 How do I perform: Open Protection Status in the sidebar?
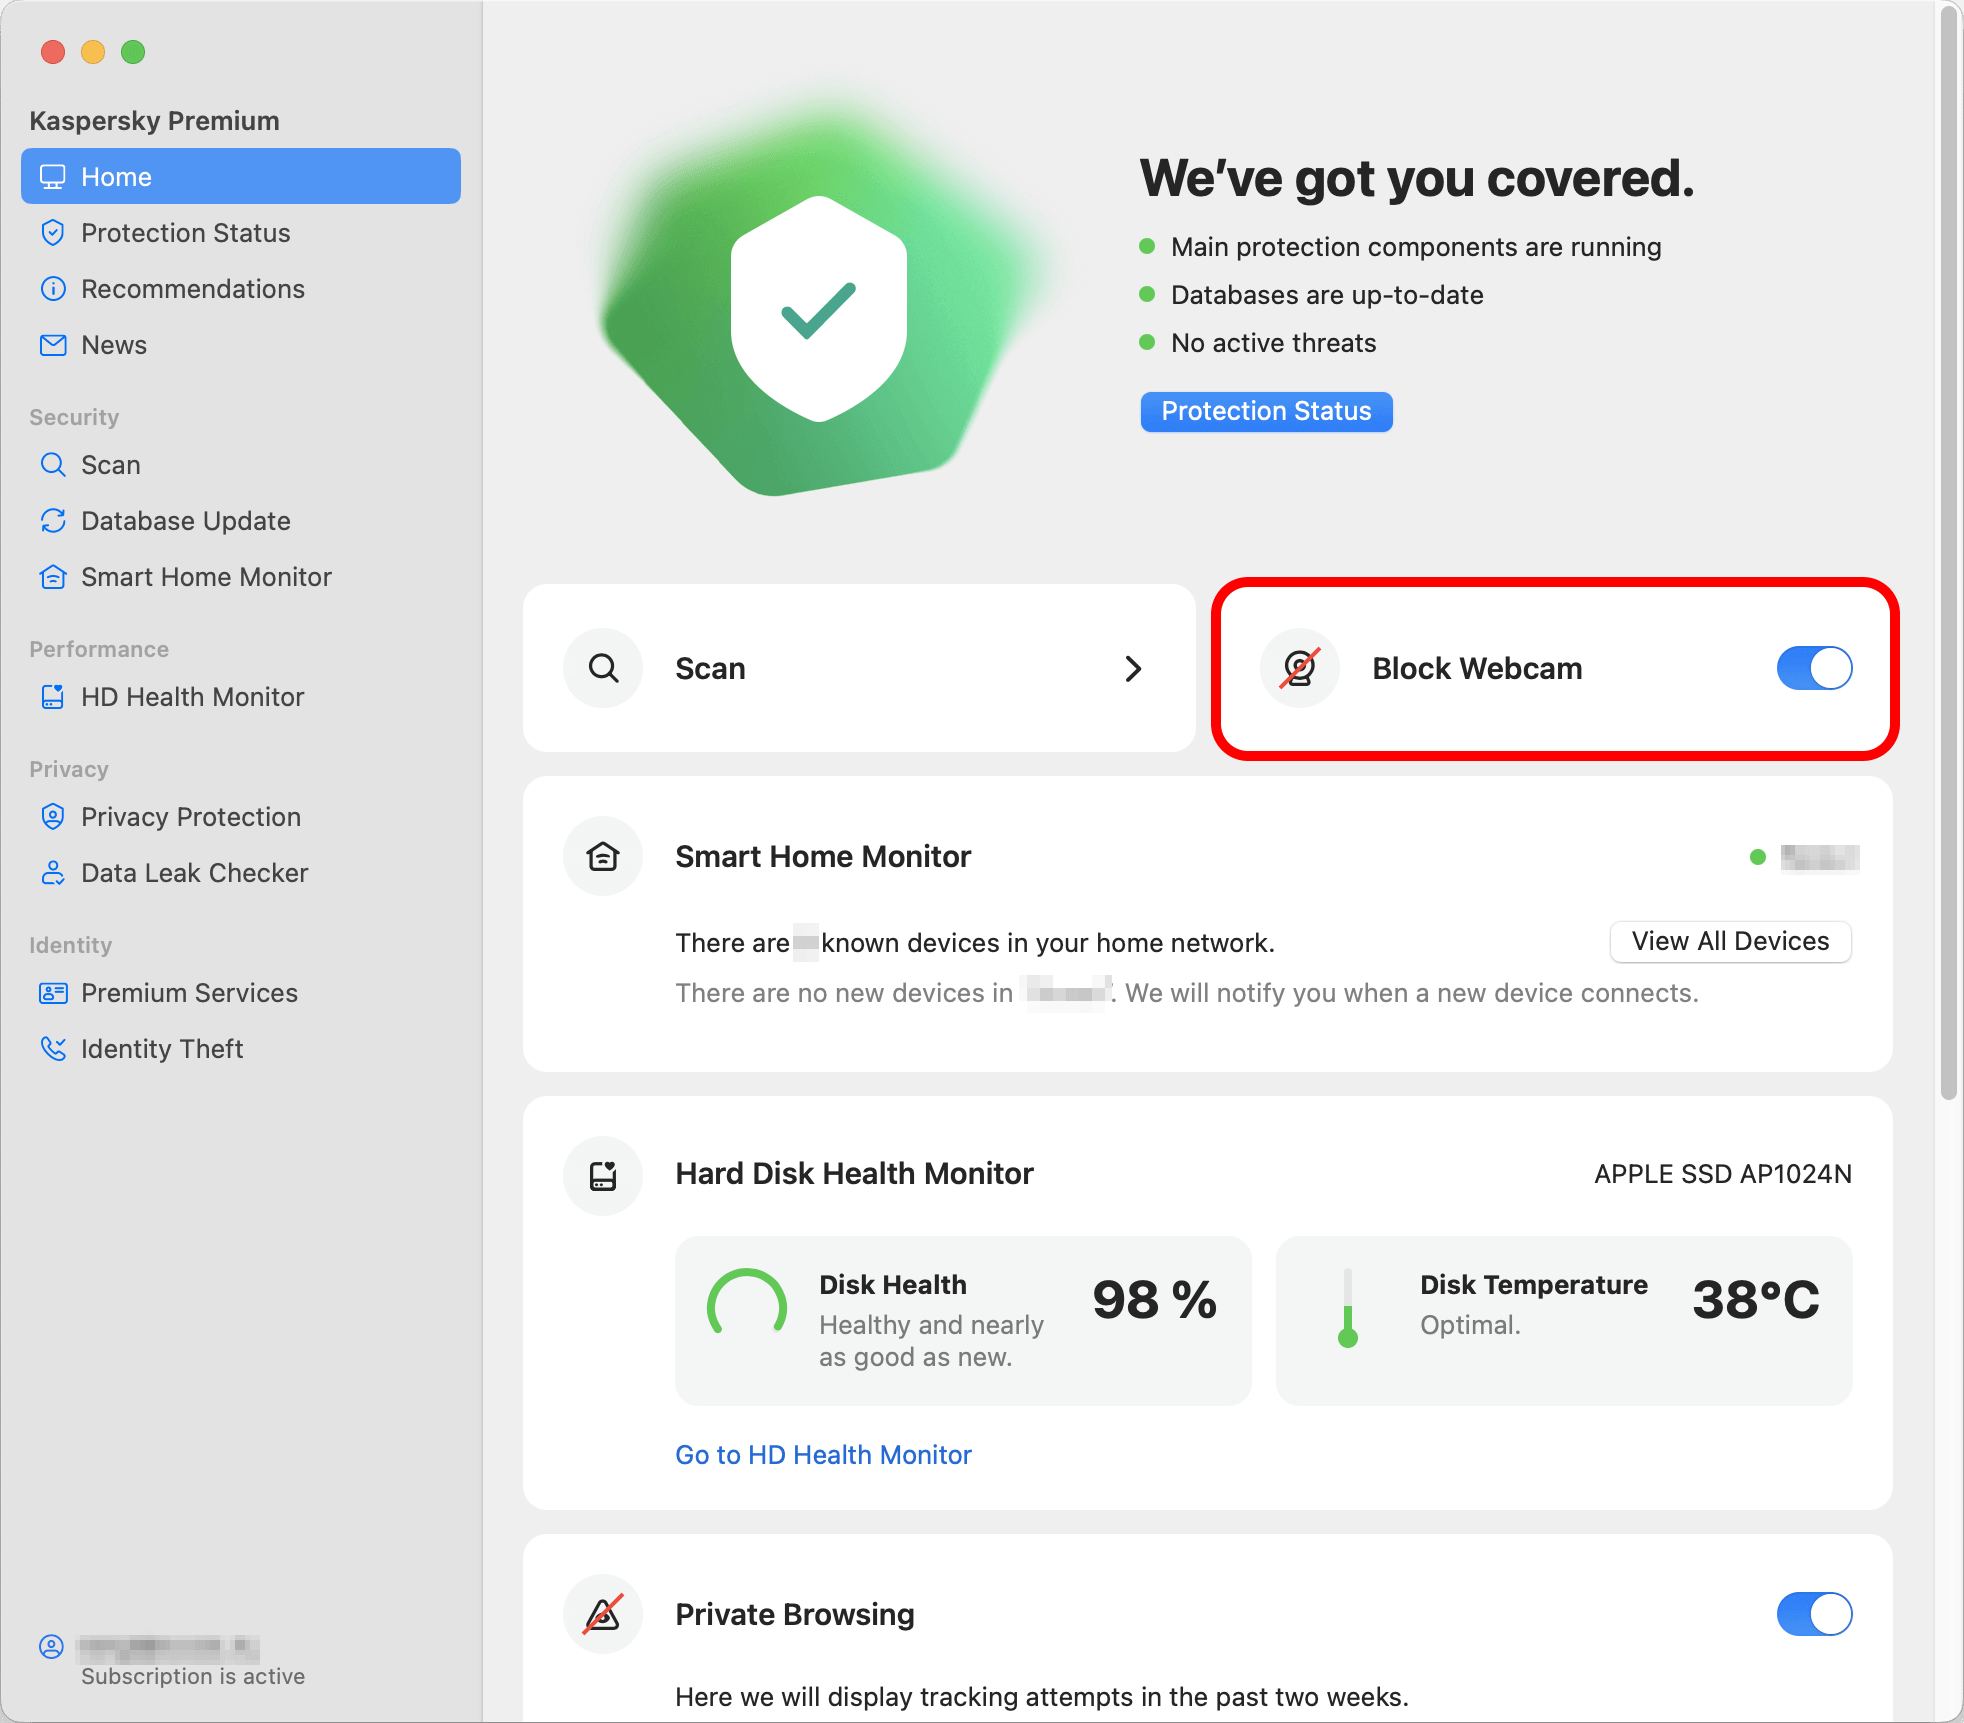pos(241,233)
